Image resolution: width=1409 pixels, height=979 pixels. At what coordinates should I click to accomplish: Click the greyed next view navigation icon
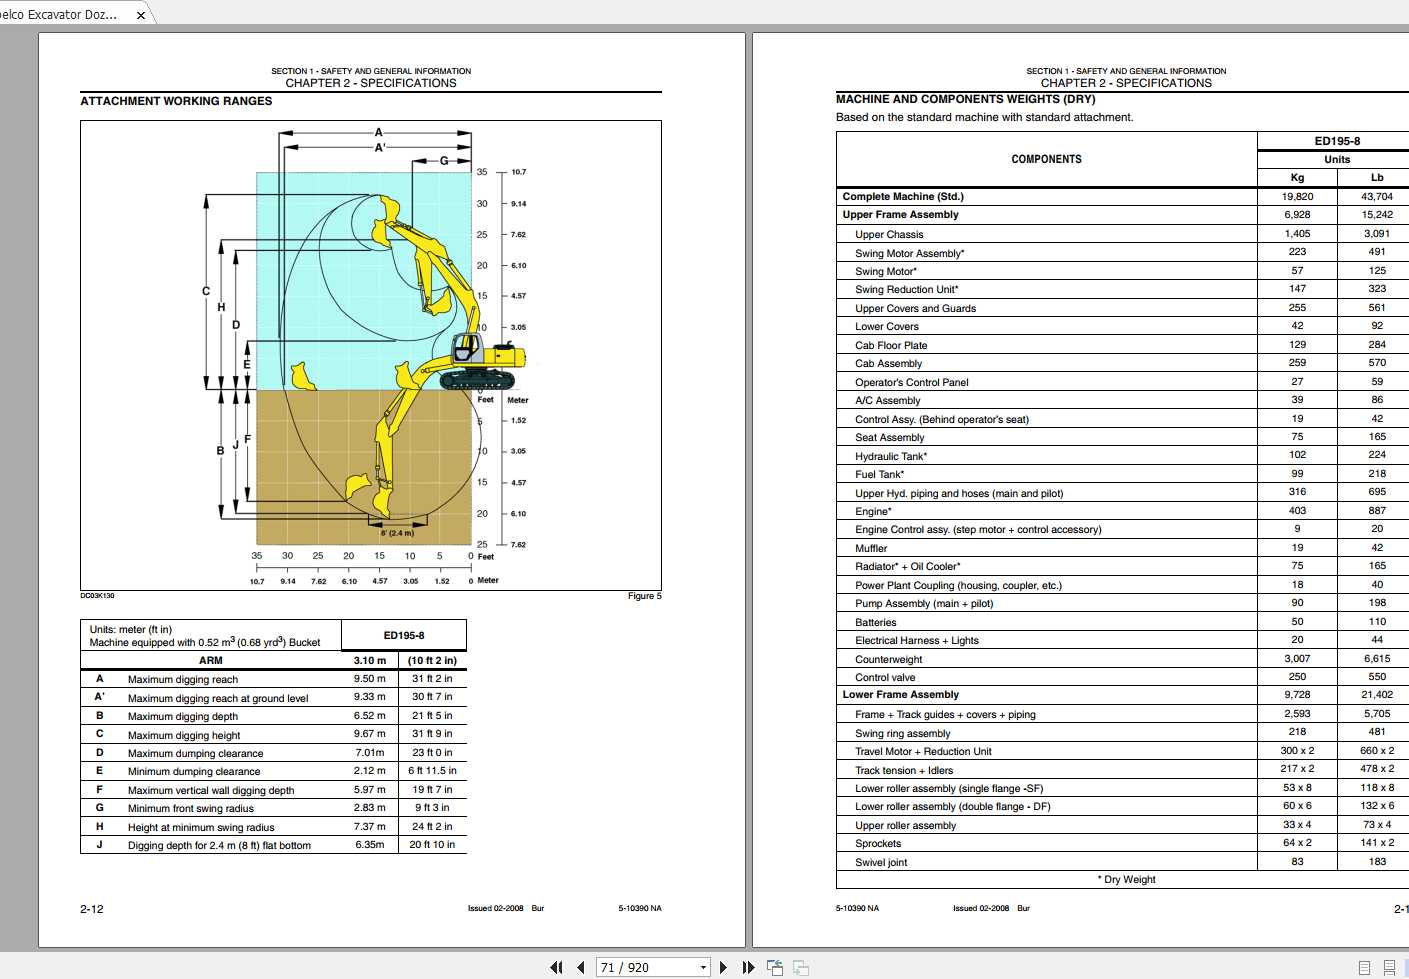tap(801, 967)
